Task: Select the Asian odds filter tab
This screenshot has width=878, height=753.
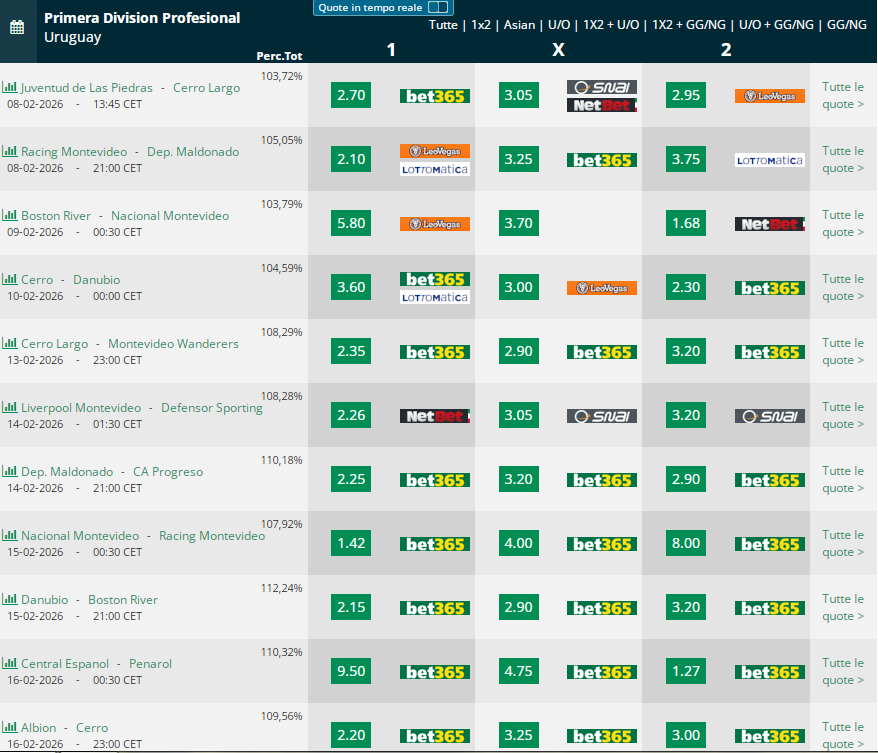Action: point(519,25)
